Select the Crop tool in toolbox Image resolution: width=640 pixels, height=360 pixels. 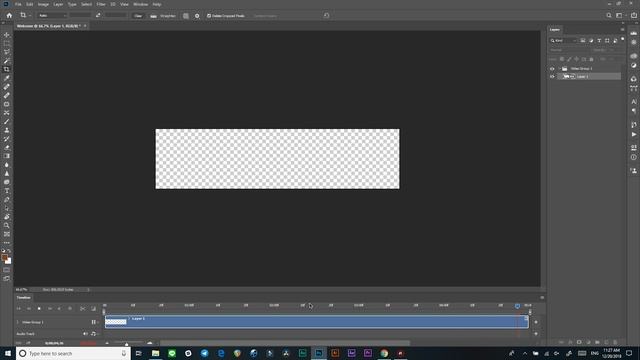(7, 69)
